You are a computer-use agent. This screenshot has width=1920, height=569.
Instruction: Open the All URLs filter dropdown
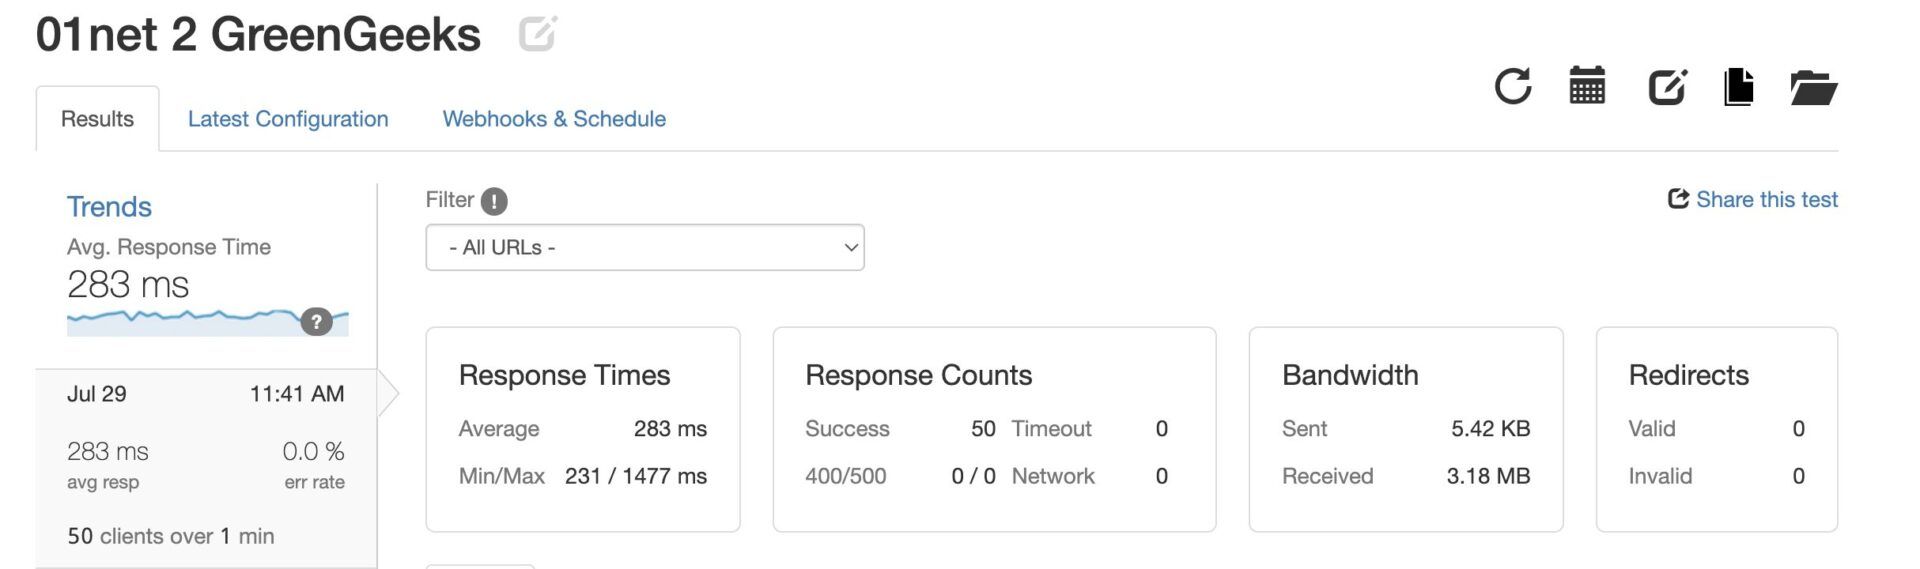point(645,247)
